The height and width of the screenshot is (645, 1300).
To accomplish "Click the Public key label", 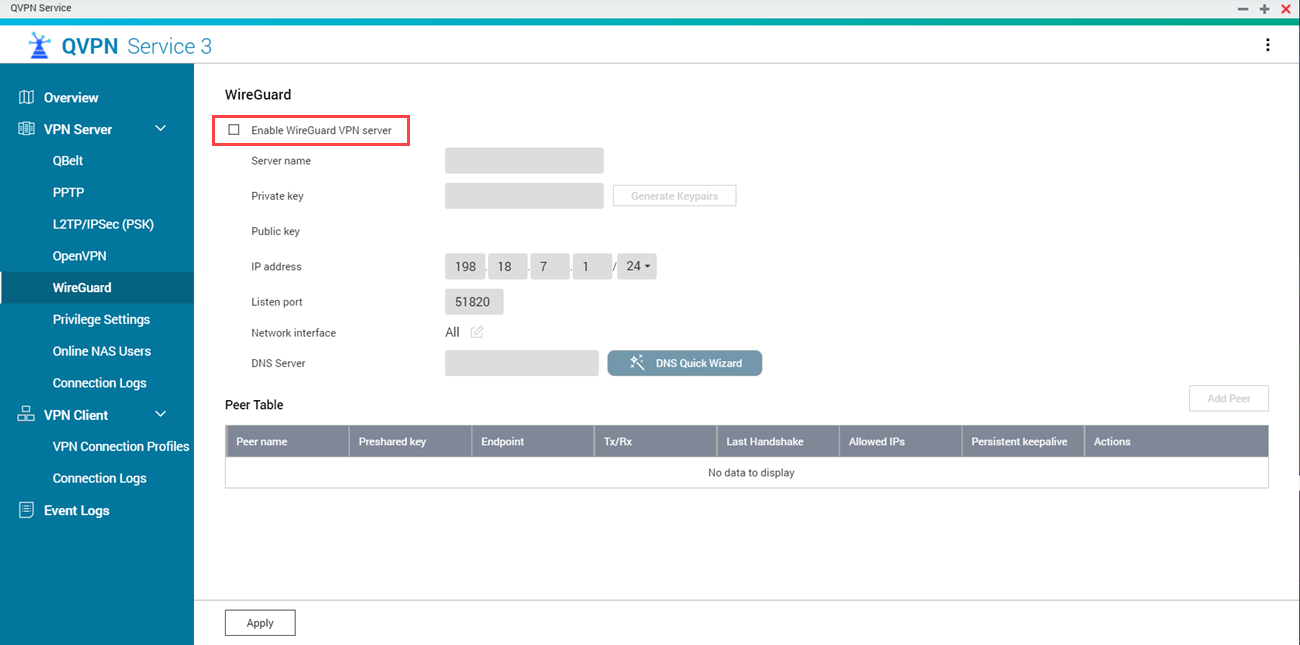I will click(x=275, y=231).
